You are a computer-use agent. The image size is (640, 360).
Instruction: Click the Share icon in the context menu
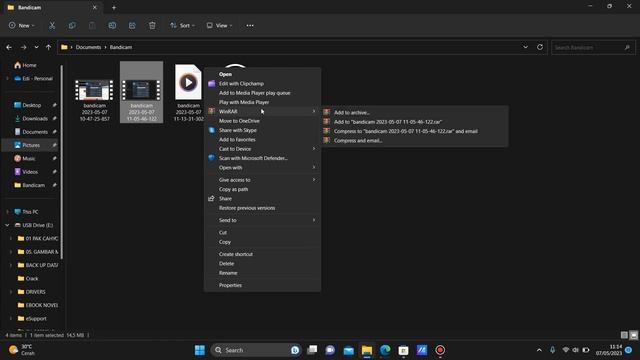pyautogui.click(x=211, y=198)
